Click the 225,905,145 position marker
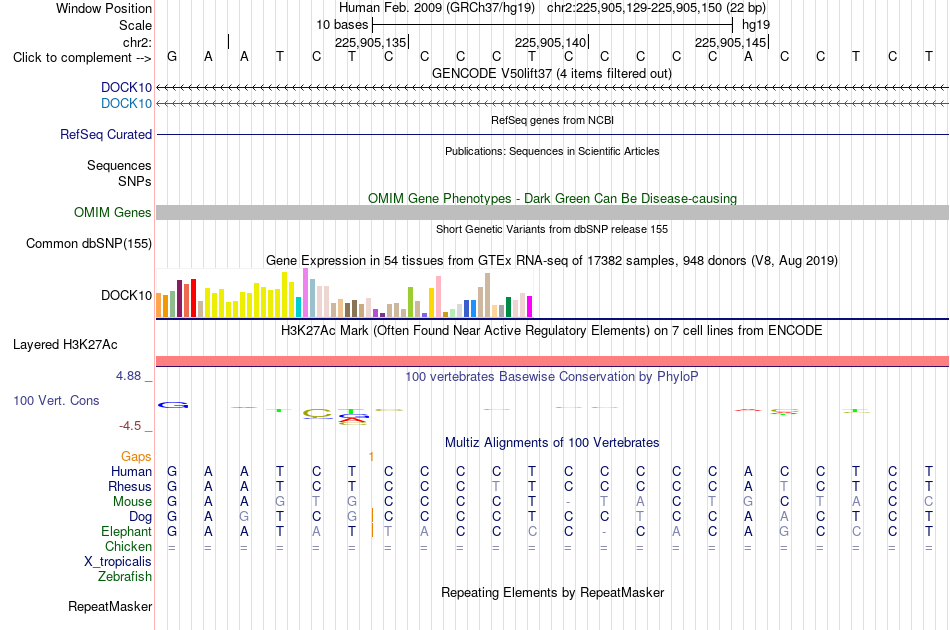Viewport: 950px width, 630px height. click(x=731, y=42)
